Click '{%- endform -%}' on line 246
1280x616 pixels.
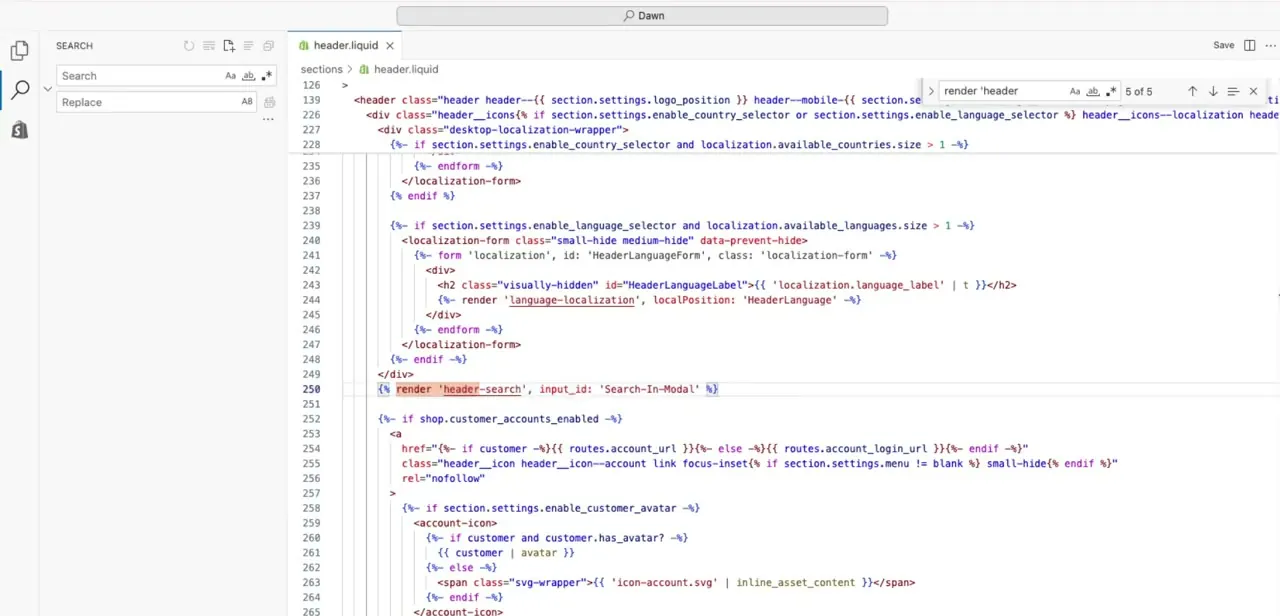point(458,330)
